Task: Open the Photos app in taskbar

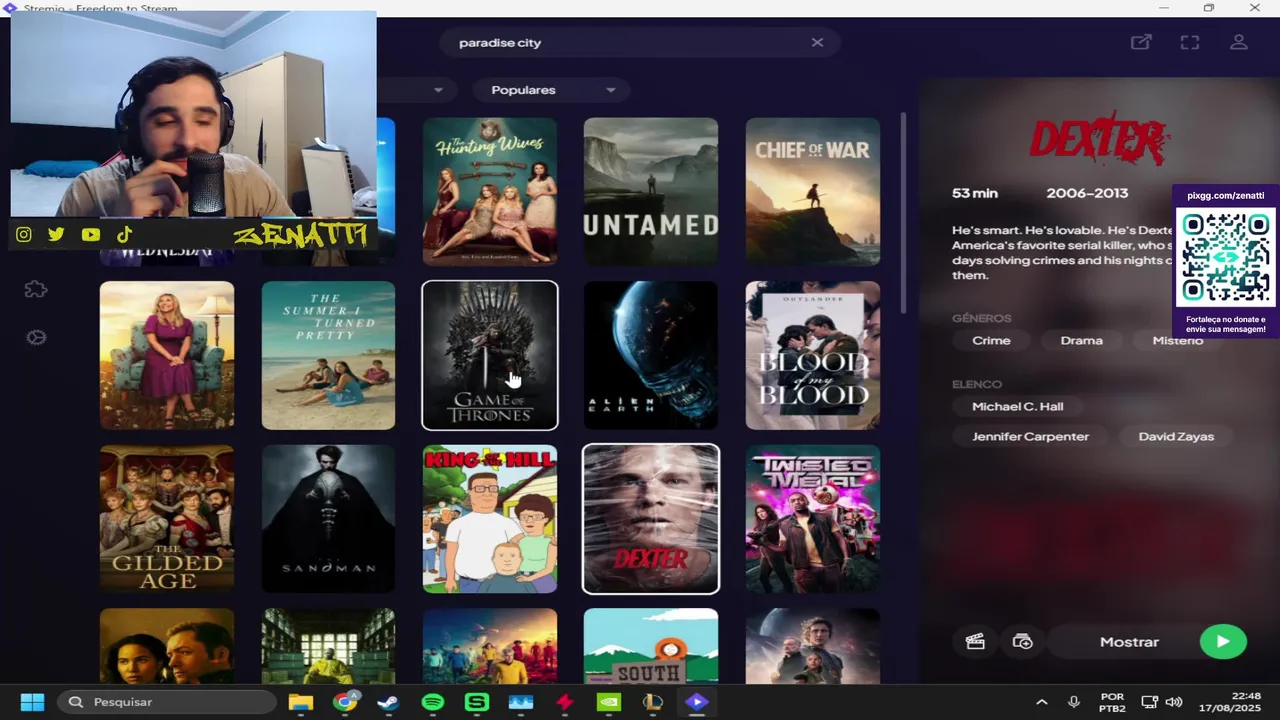Action: tap(520, 702)
